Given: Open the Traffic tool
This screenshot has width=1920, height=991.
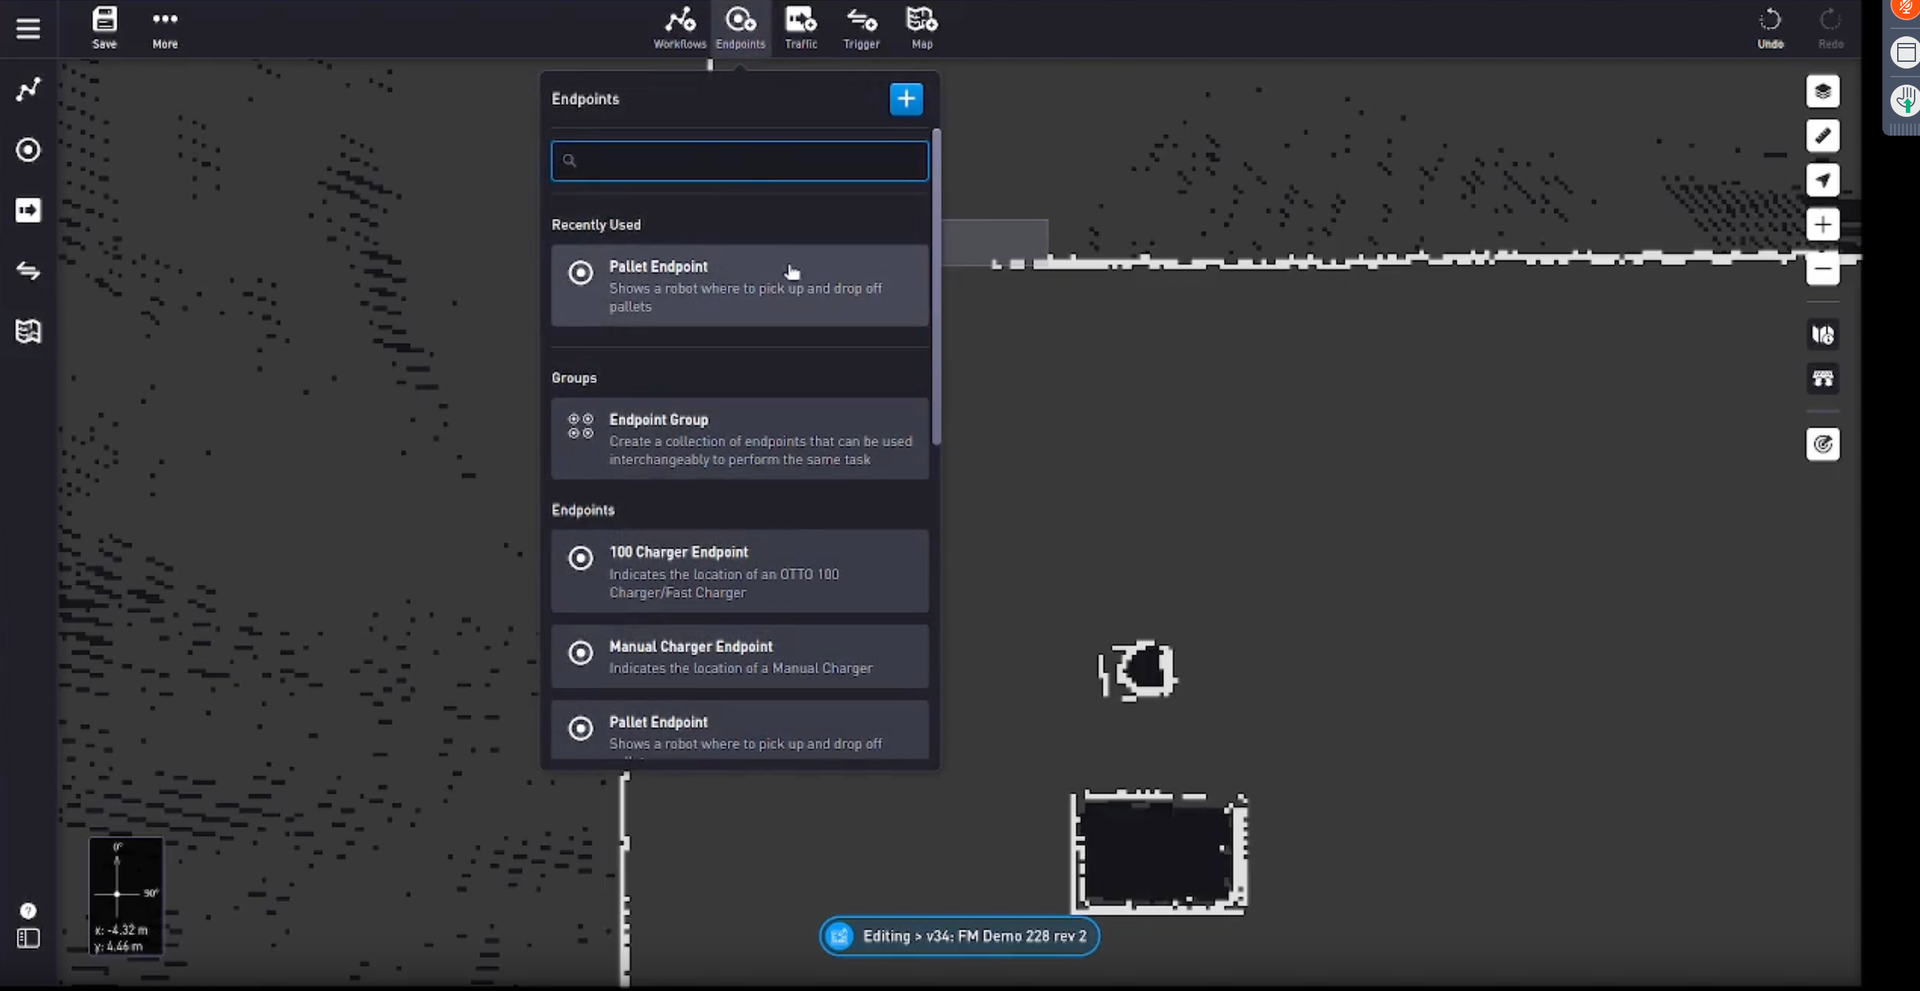Looking at the screenshot, I should tap(801, 28).
